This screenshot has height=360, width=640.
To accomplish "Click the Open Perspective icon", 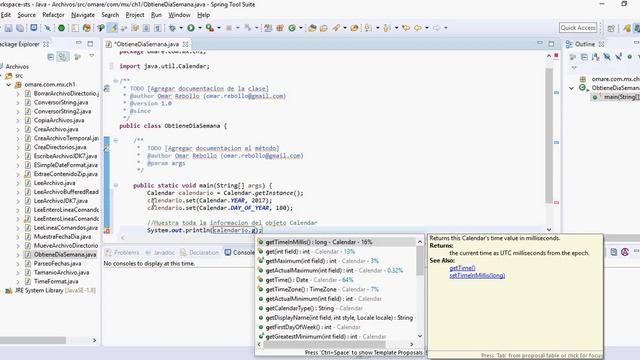I will (x=611, y=28).
